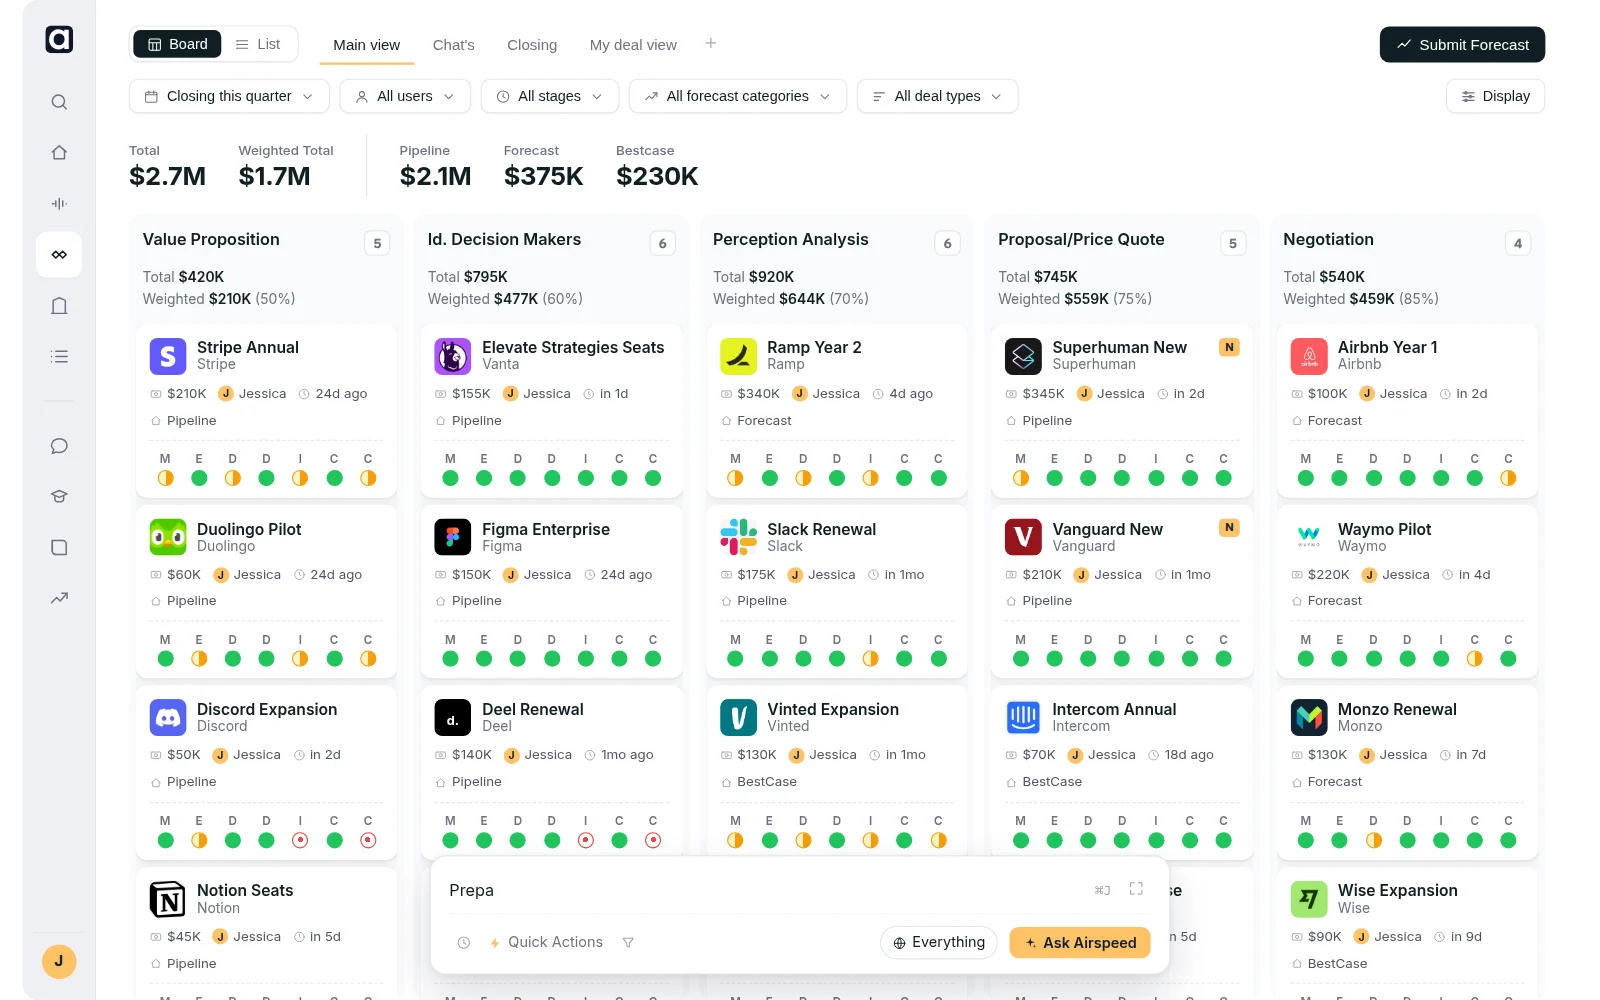
Task: Click the $375K Forecast total
Action: (x=543, y=176)
